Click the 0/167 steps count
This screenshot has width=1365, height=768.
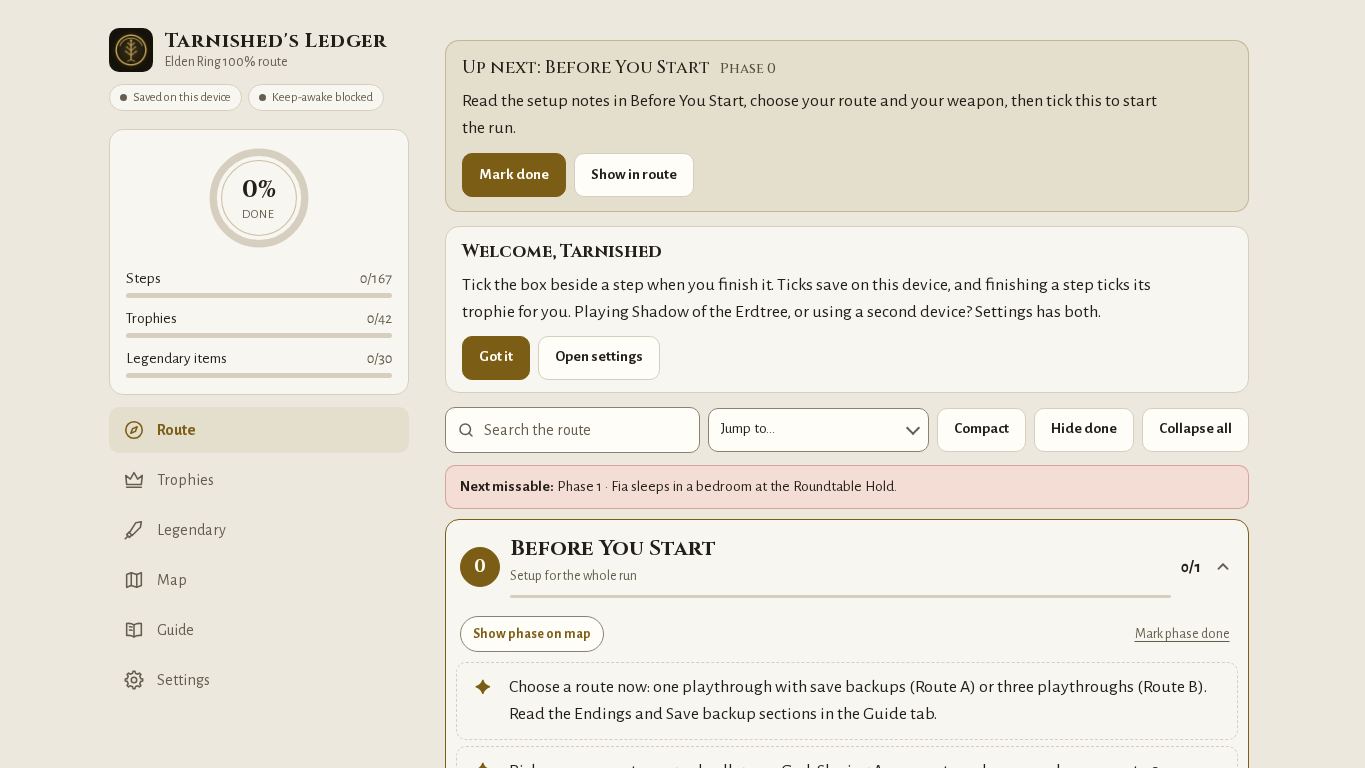376,279
